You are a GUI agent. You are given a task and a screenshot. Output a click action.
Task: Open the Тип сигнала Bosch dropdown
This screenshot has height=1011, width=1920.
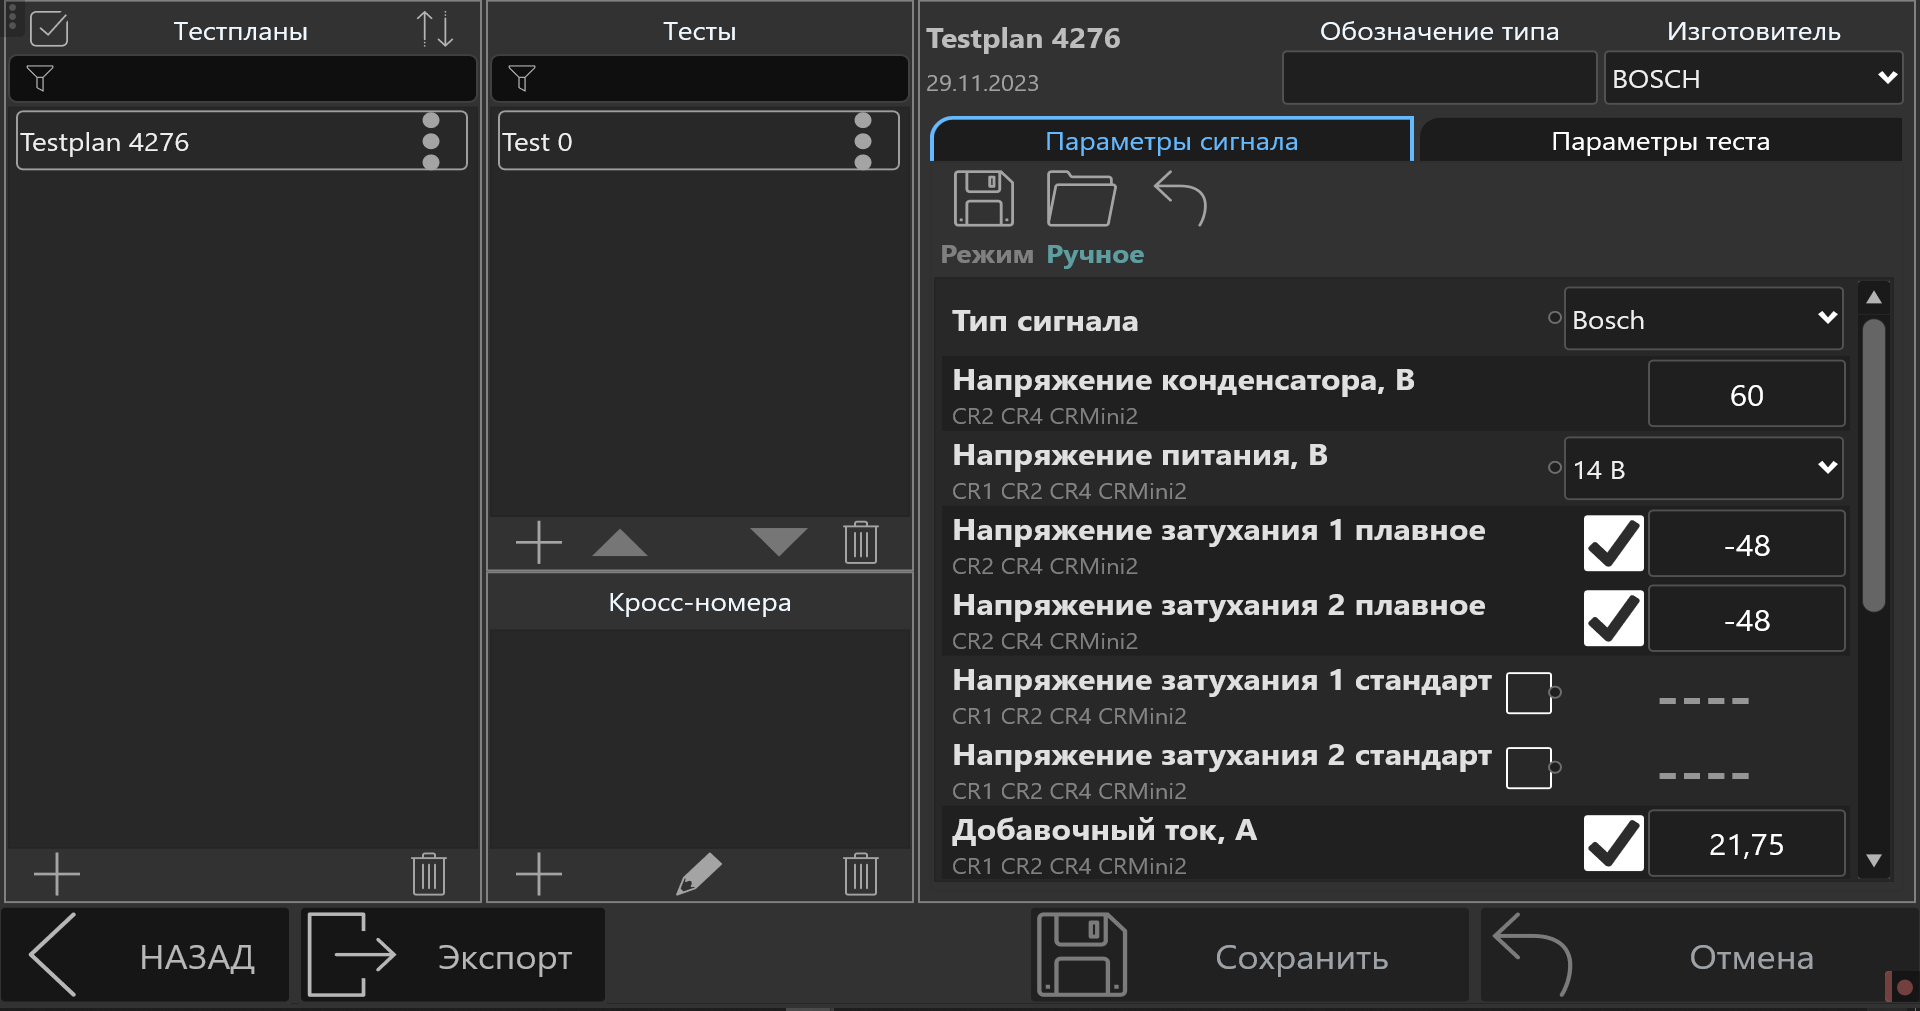(x=1704, y=319)
